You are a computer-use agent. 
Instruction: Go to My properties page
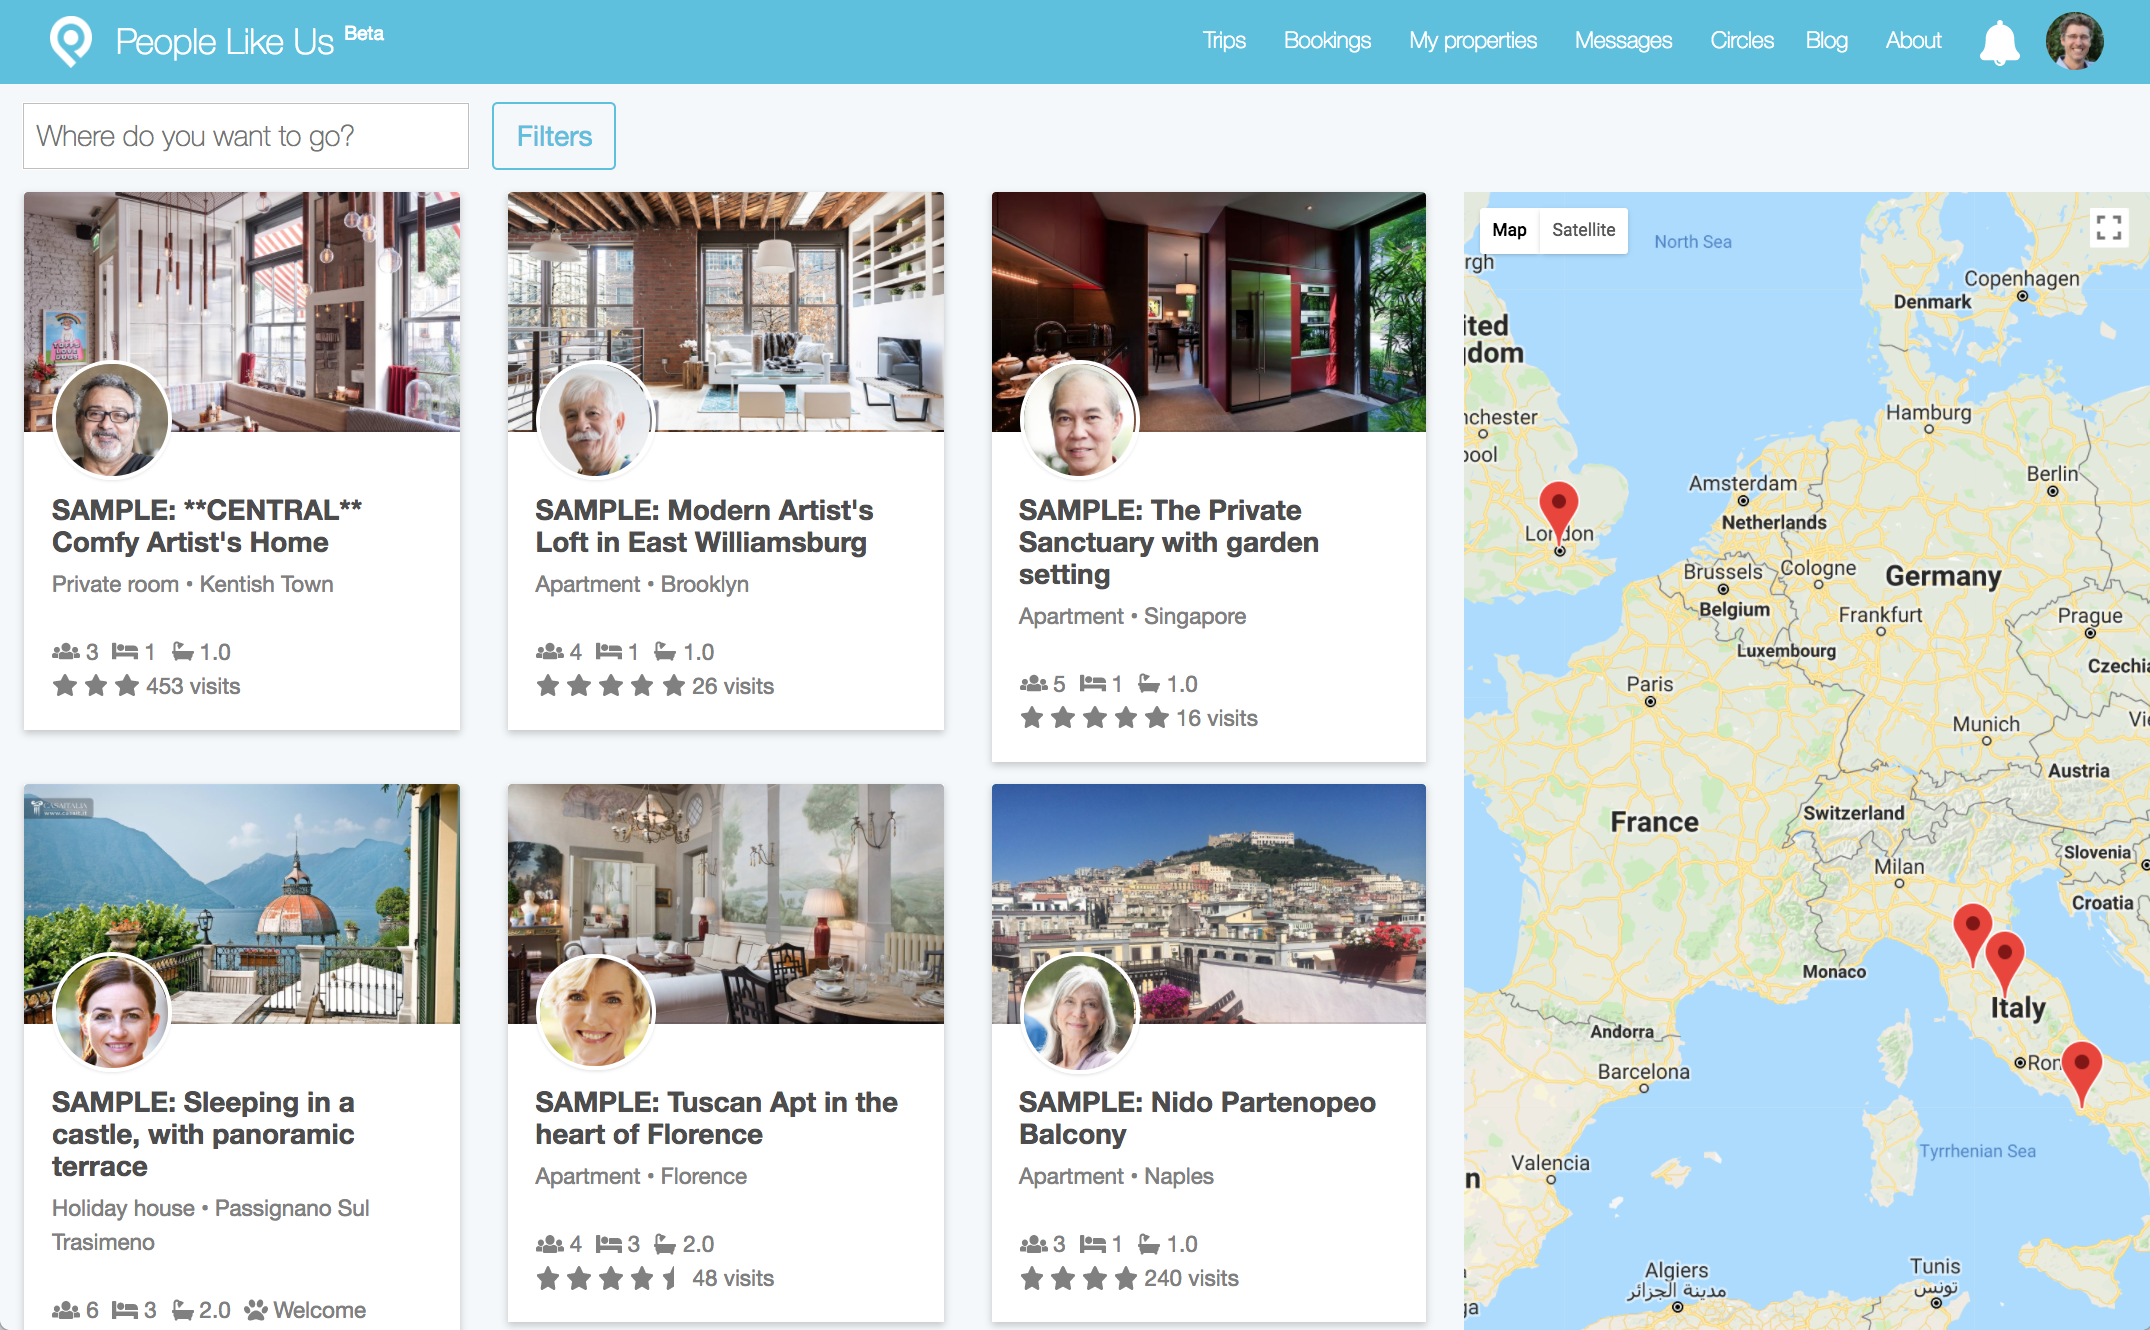pos(1472,41)
